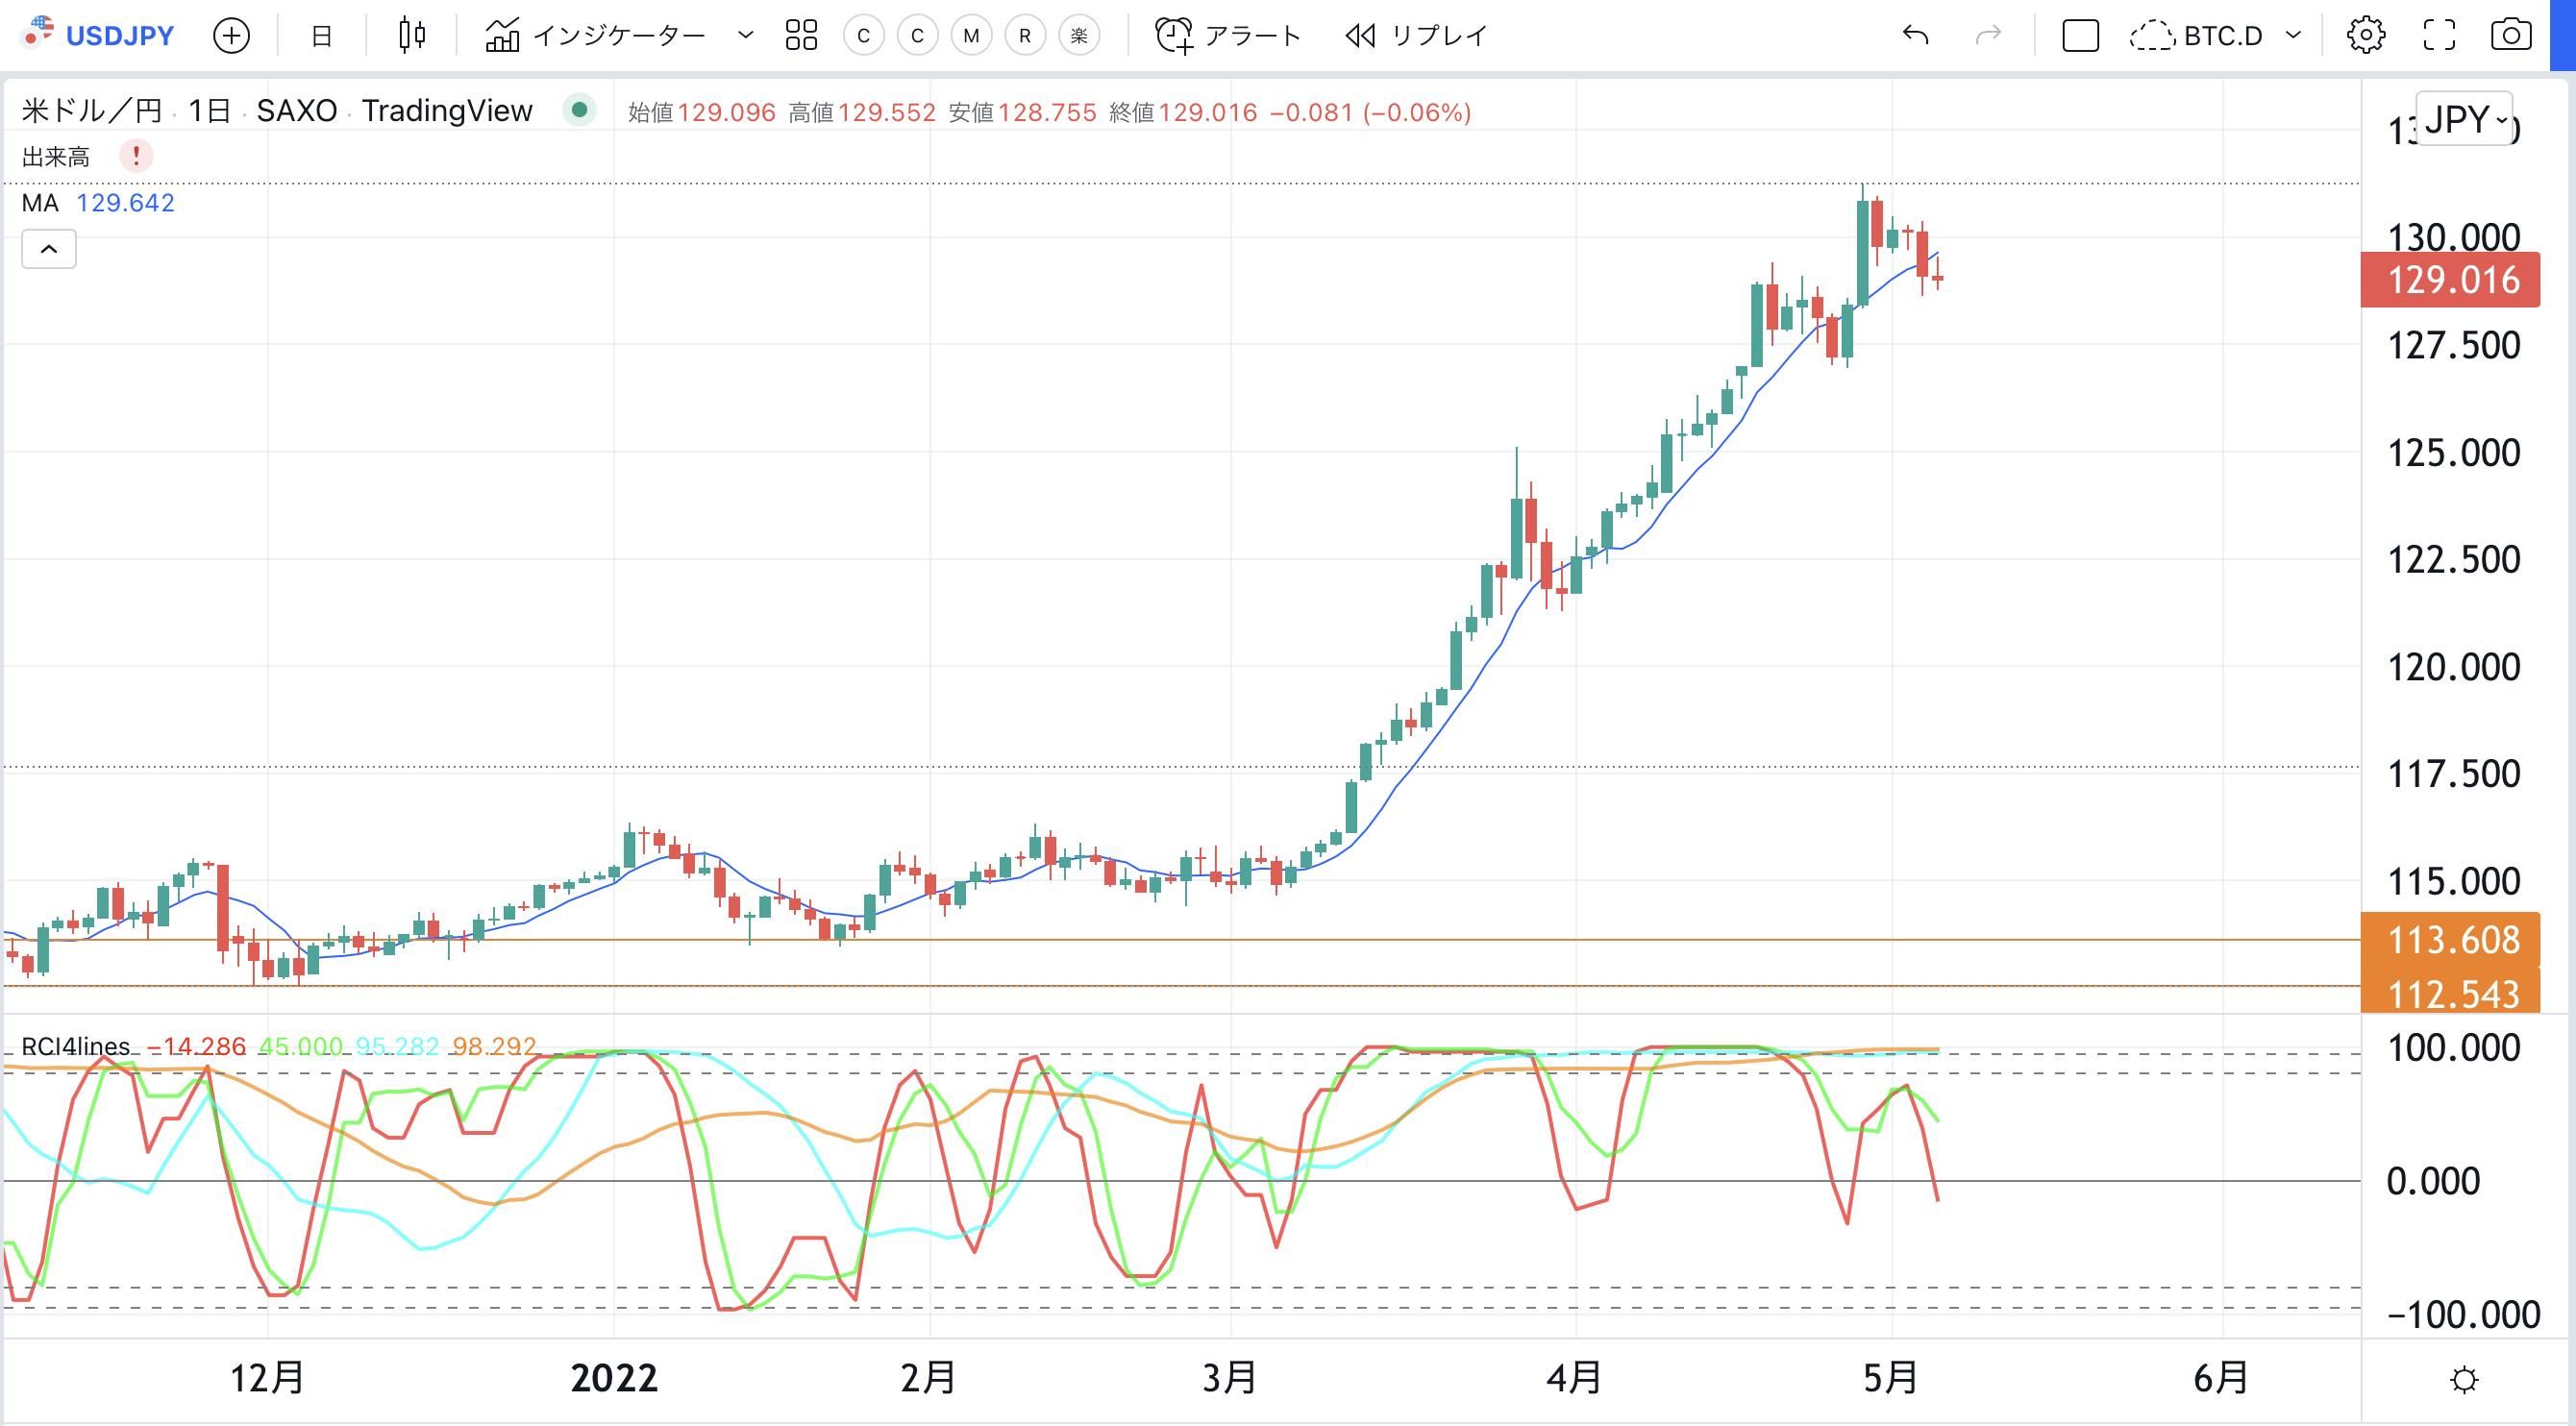Redo the last chart action
The width and height of the screenshot is (2576, 1426).
click(1990, 35)
